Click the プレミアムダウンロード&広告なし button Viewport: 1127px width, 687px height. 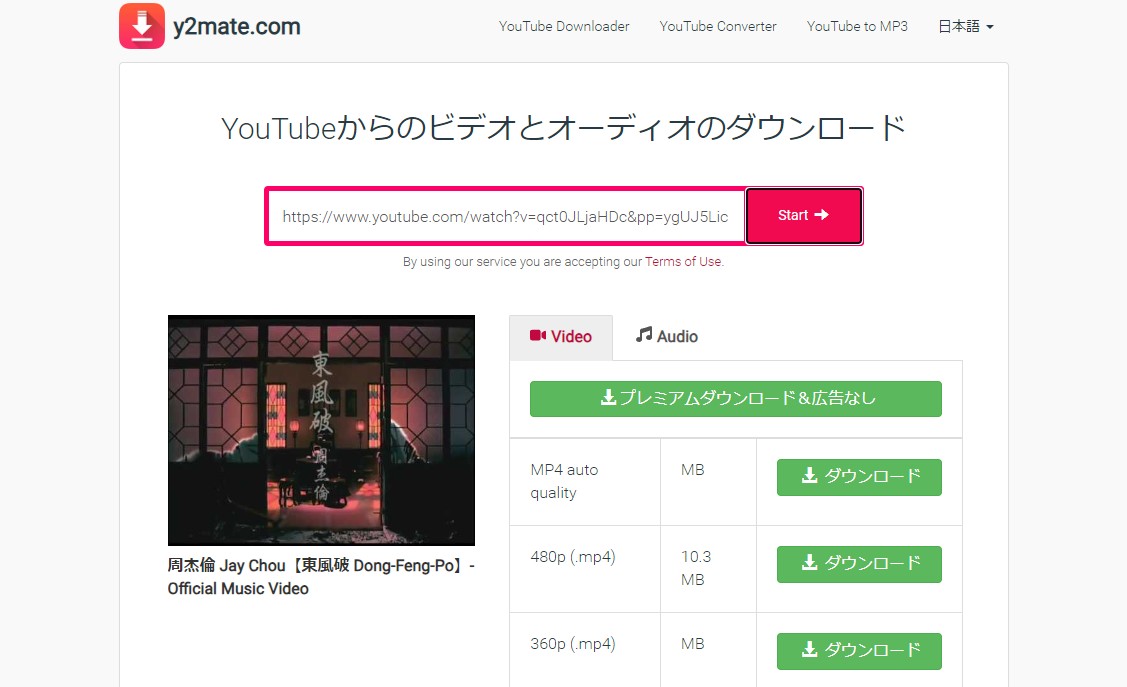pyautogui.click(x=735, y=399)
